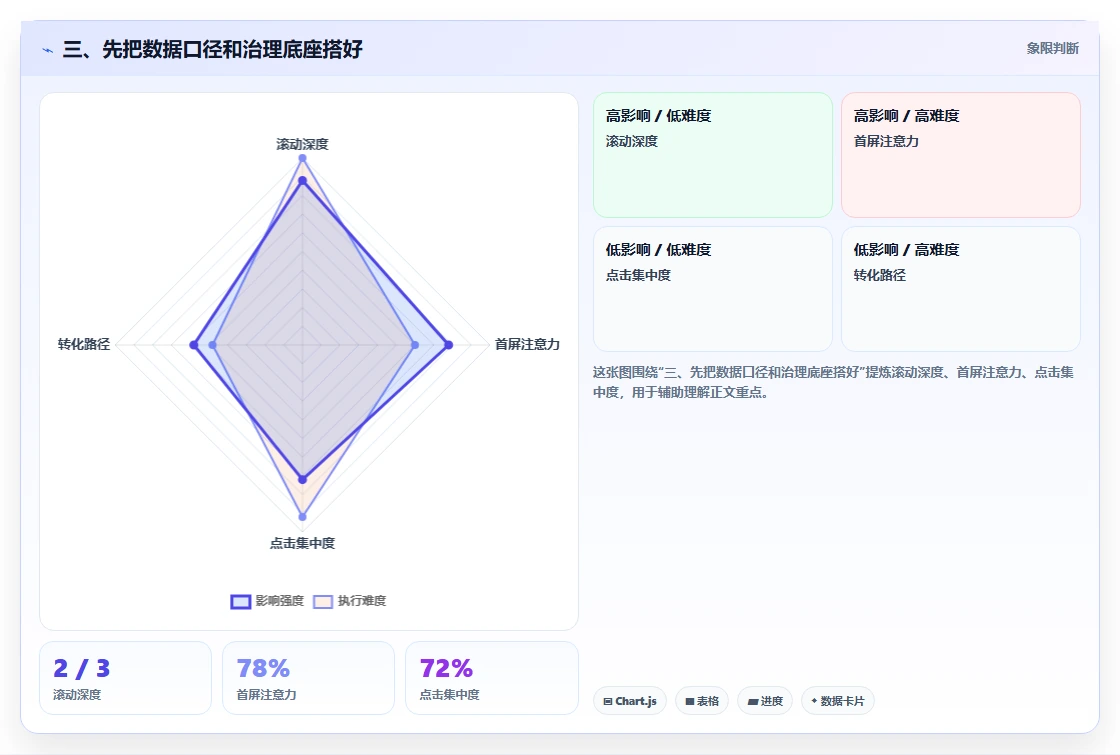Viewport: 1120px width, 755px height.
Task: Select the 低影响 / 低难度 quadrant card
Action: tap(713, 289)
